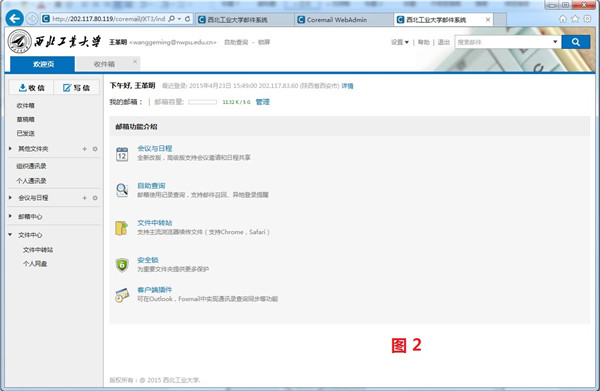Open the 文件中转站 feature link
The image size is (600, 391).
point(155,223)
